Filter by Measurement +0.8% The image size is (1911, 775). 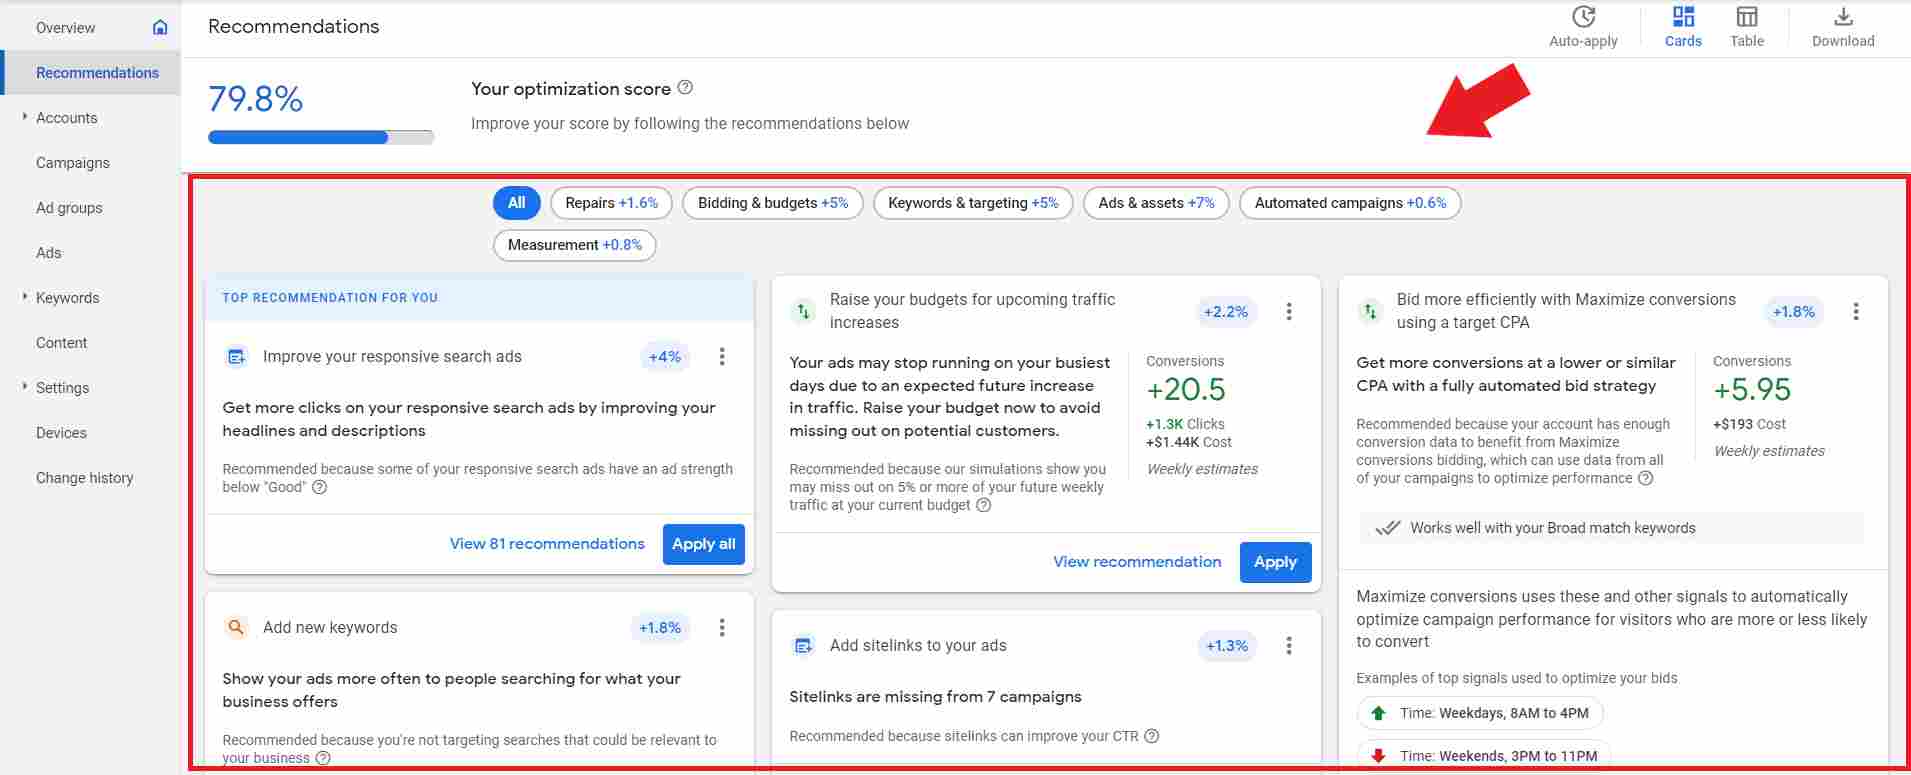click(x=575, y=245)
